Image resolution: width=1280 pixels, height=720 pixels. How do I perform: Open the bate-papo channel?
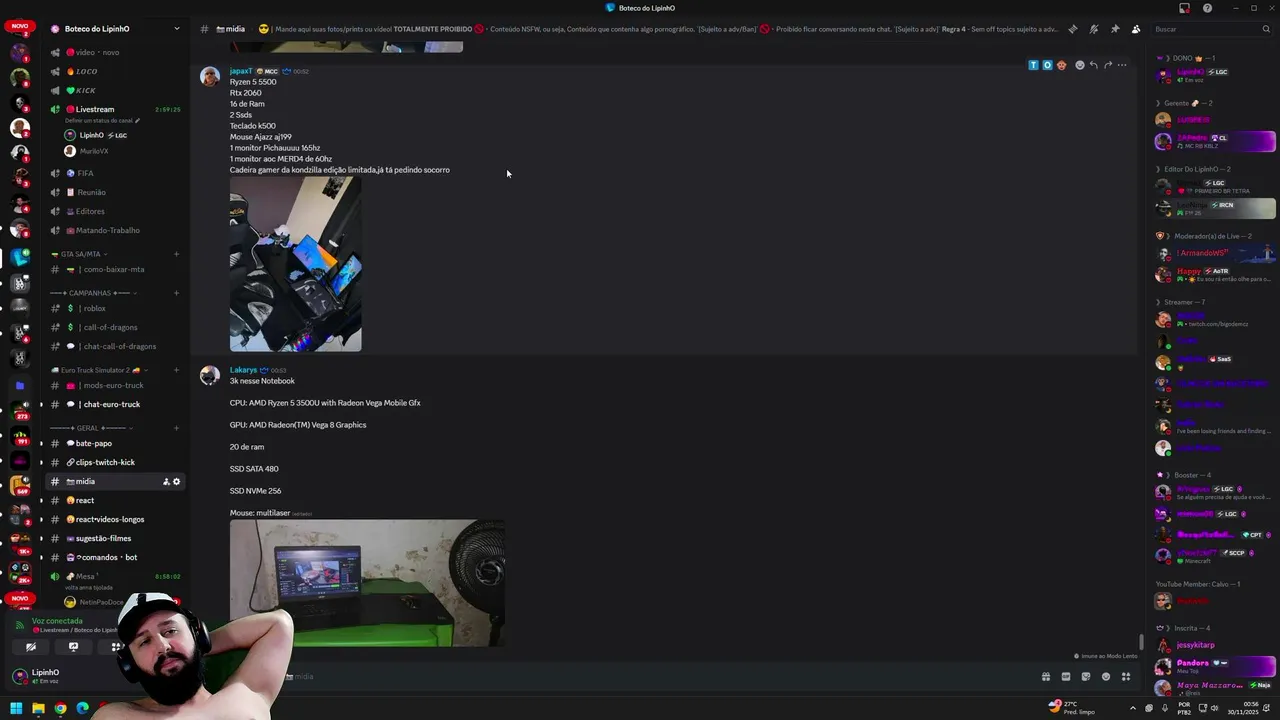coord(115,443)
